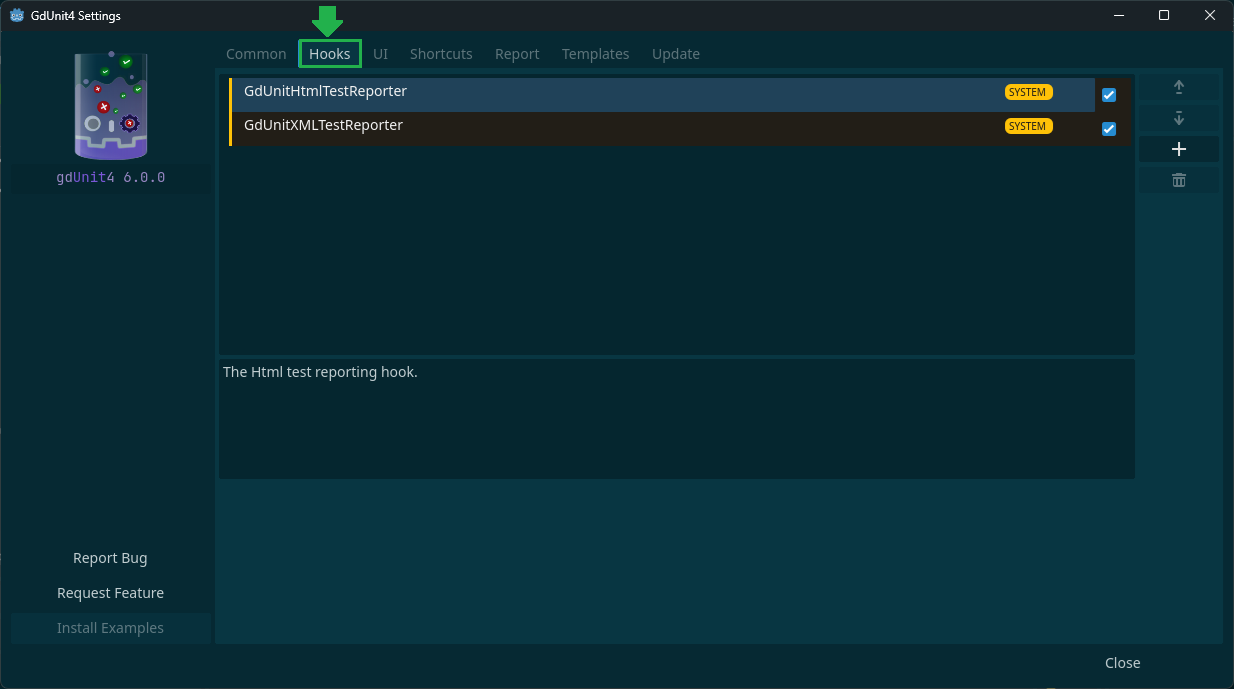1234x689 pixels.
Task: Click SYSTEM badge on GdUnitXMLTestReporter
Action: 1027,126
